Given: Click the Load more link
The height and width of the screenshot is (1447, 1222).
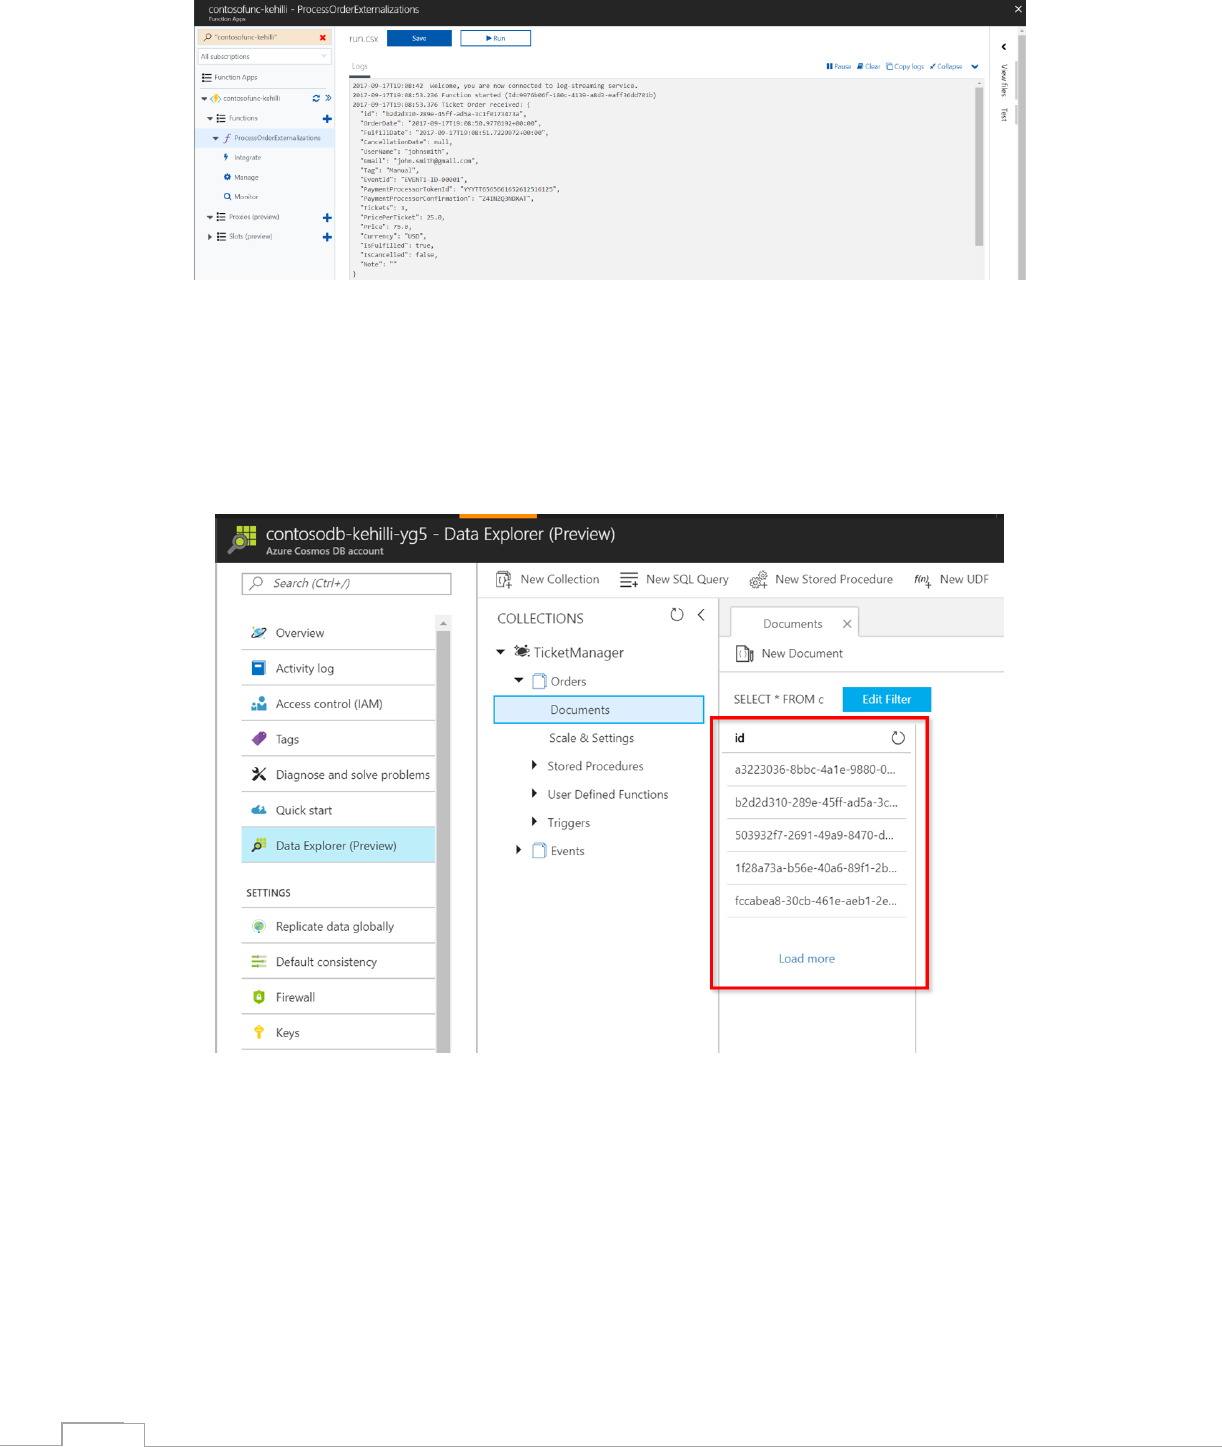Looking at the screenshot, I should [807, 958].
